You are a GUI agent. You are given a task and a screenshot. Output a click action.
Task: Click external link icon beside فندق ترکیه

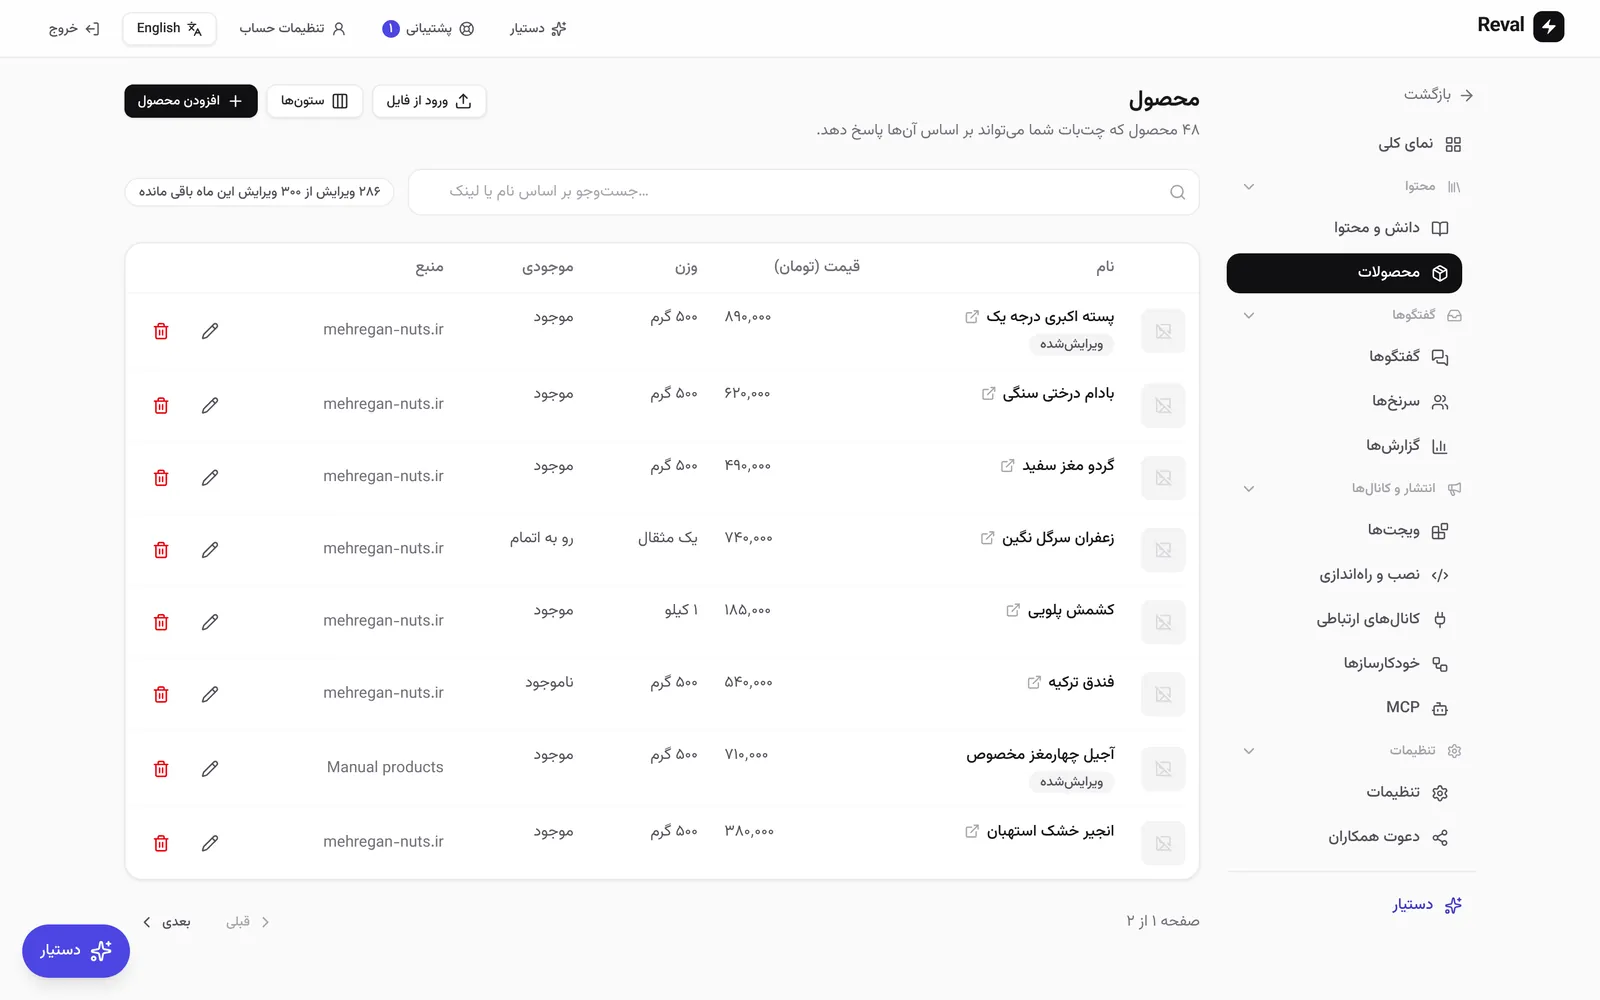coord(1034,682)
